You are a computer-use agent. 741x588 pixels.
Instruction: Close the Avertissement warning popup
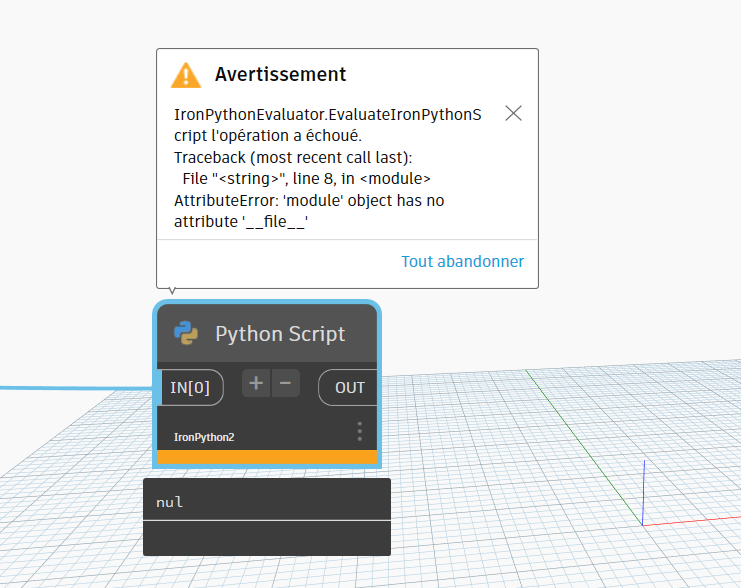513,113
